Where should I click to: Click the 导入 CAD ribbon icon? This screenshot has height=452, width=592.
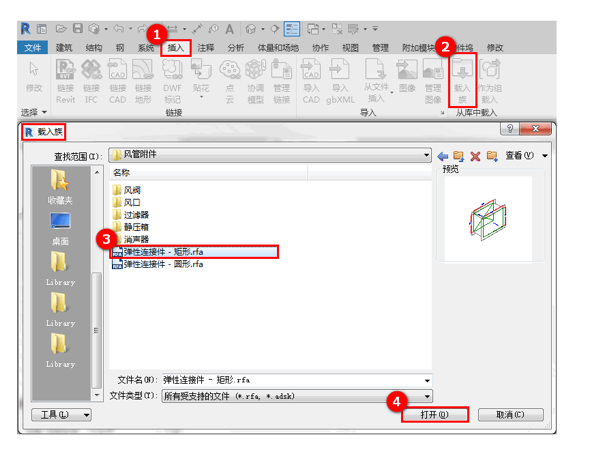[x=311, y=81]
